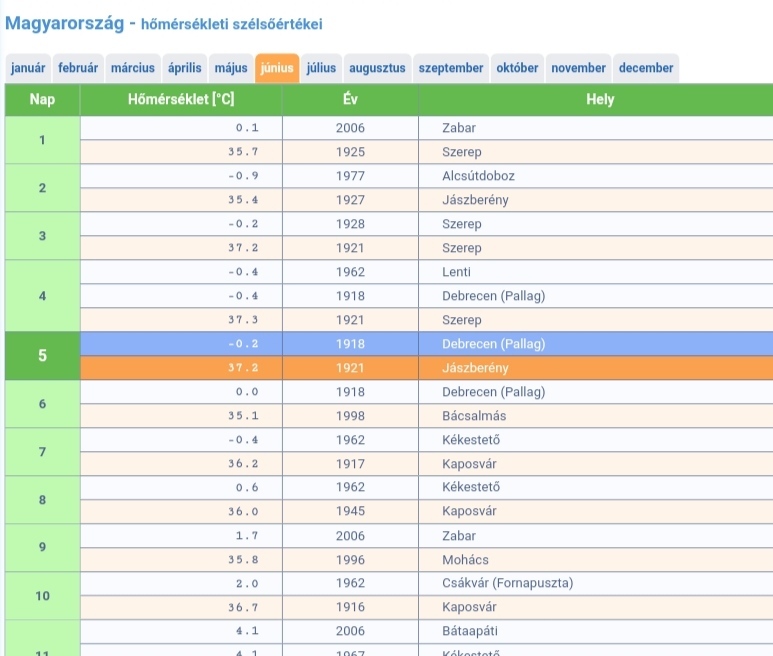Select the day 10 cell
Screen dimensions: 773x656
click(42, 596)
